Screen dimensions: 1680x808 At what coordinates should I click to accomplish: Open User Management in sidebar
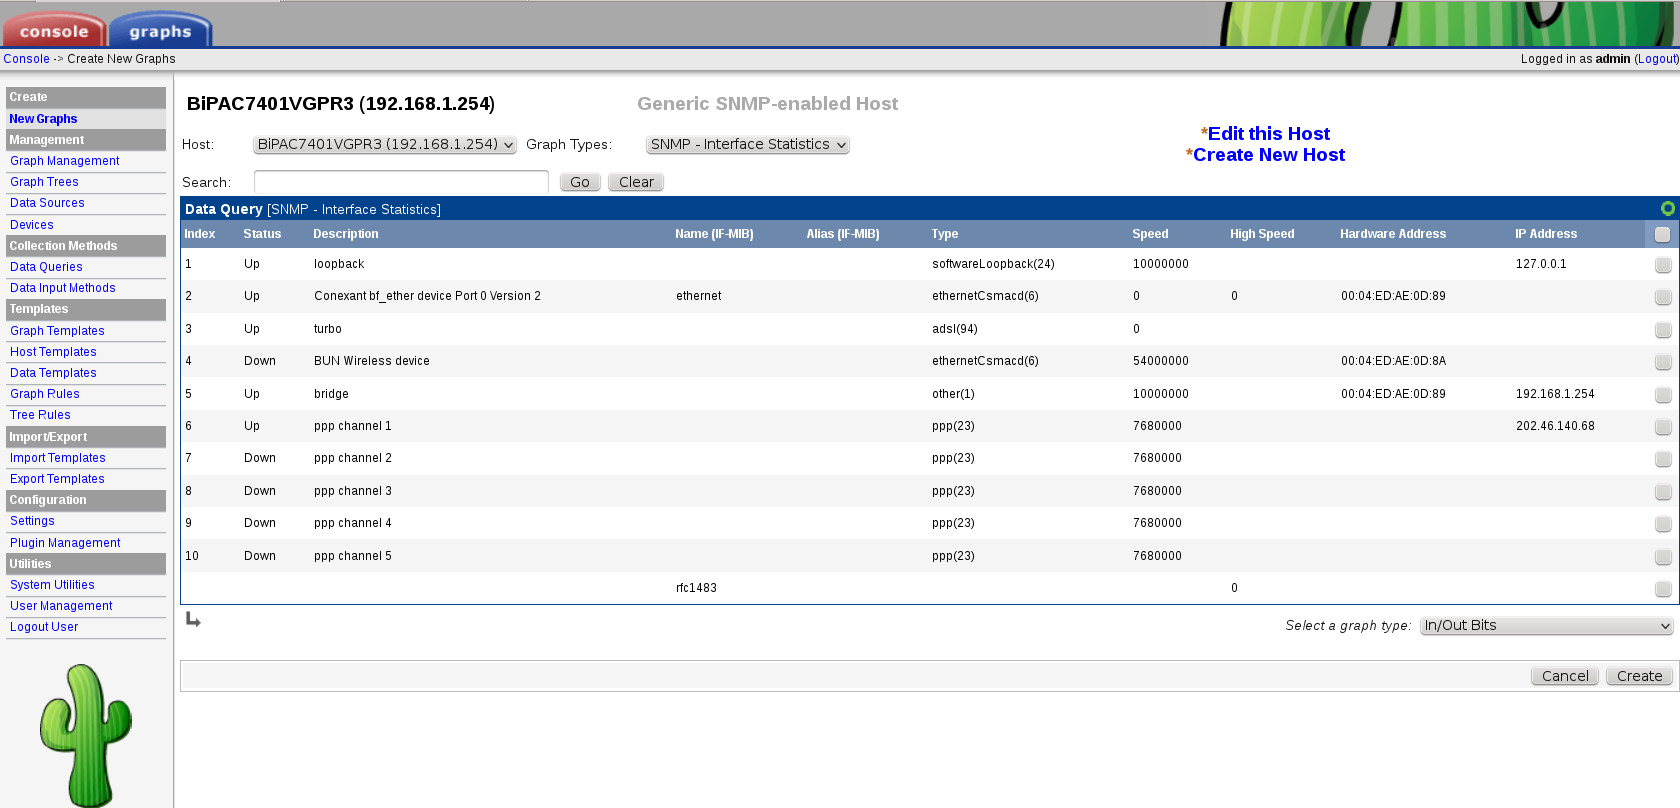[61, 606]
